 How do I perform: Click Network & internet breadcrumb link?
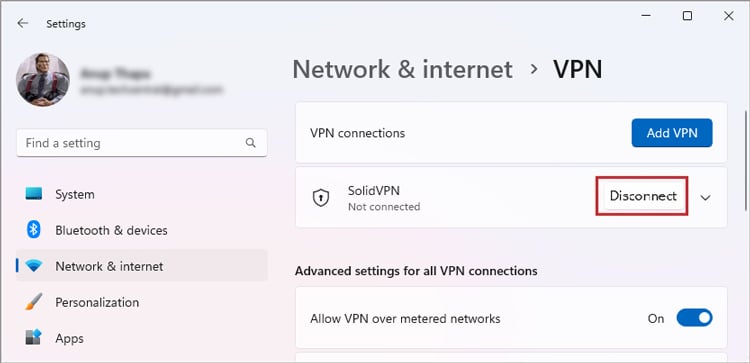402,70
